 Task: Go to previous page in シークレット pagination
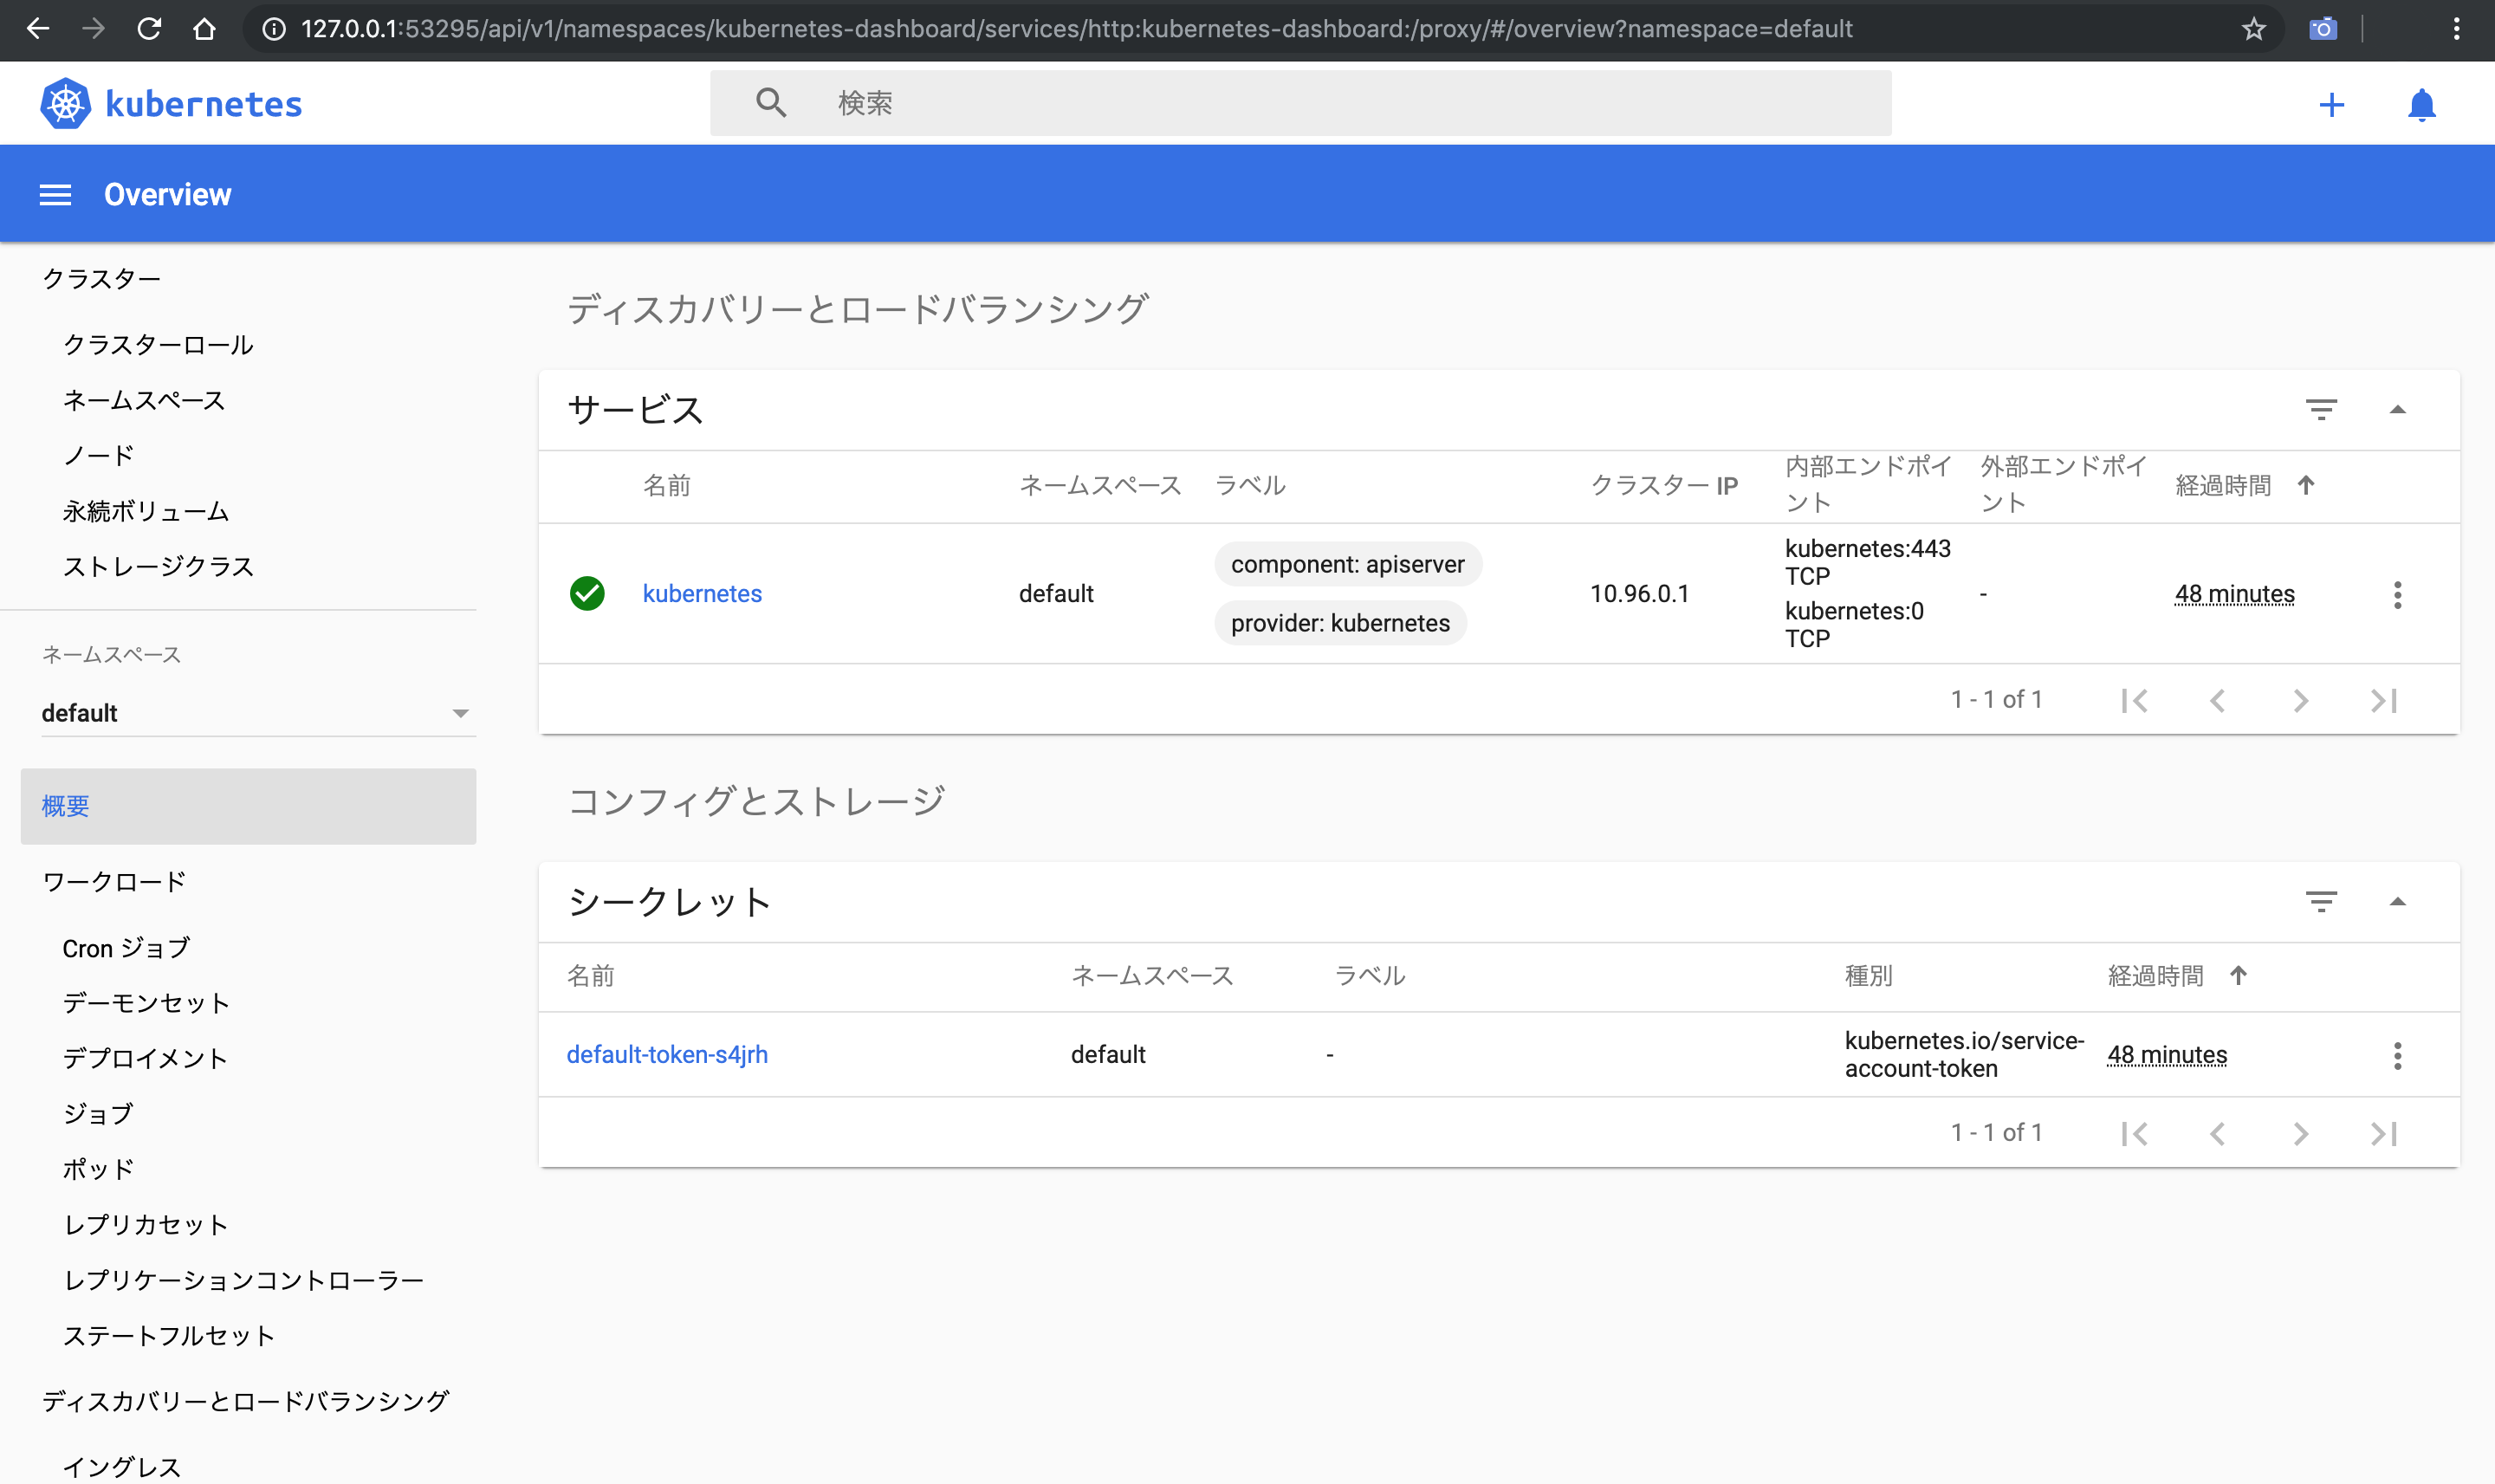(x=2217, y=1133)
